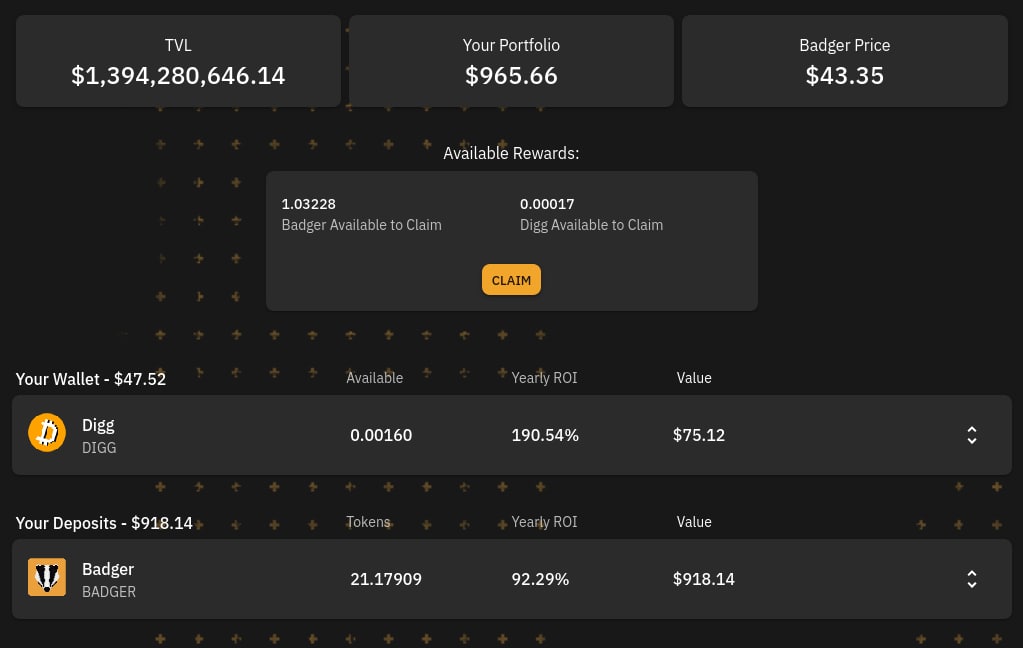Click the TVL total card
Image resolution: width=1023 pixels, height=648 pixels.
[178, 61]
